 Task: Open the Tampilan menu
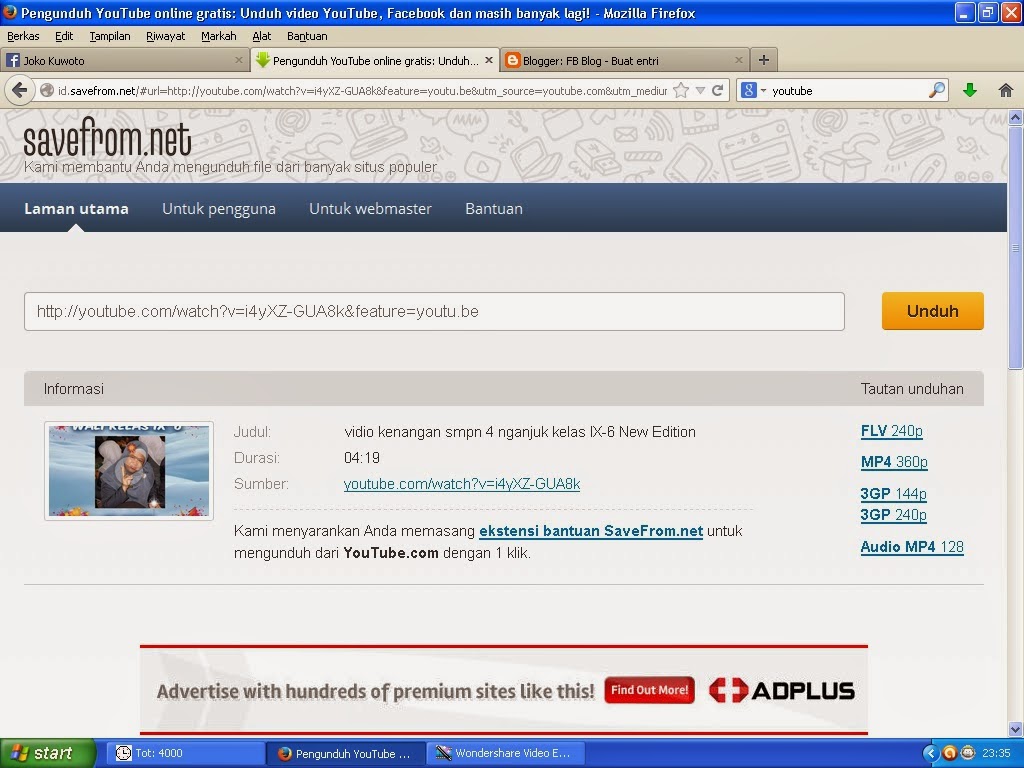point(110,36)
